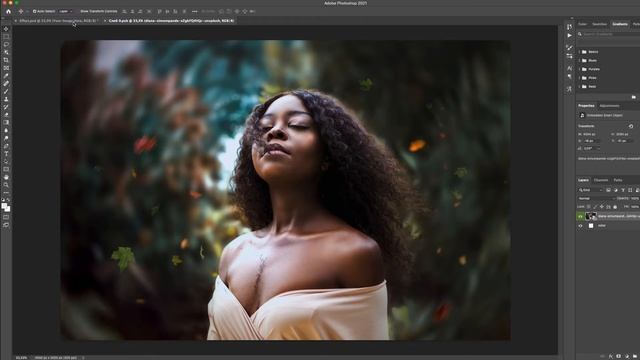This screenshot has width=640, height=360.
Task: Select the Pen tool
Action: (x=6, y=146)
